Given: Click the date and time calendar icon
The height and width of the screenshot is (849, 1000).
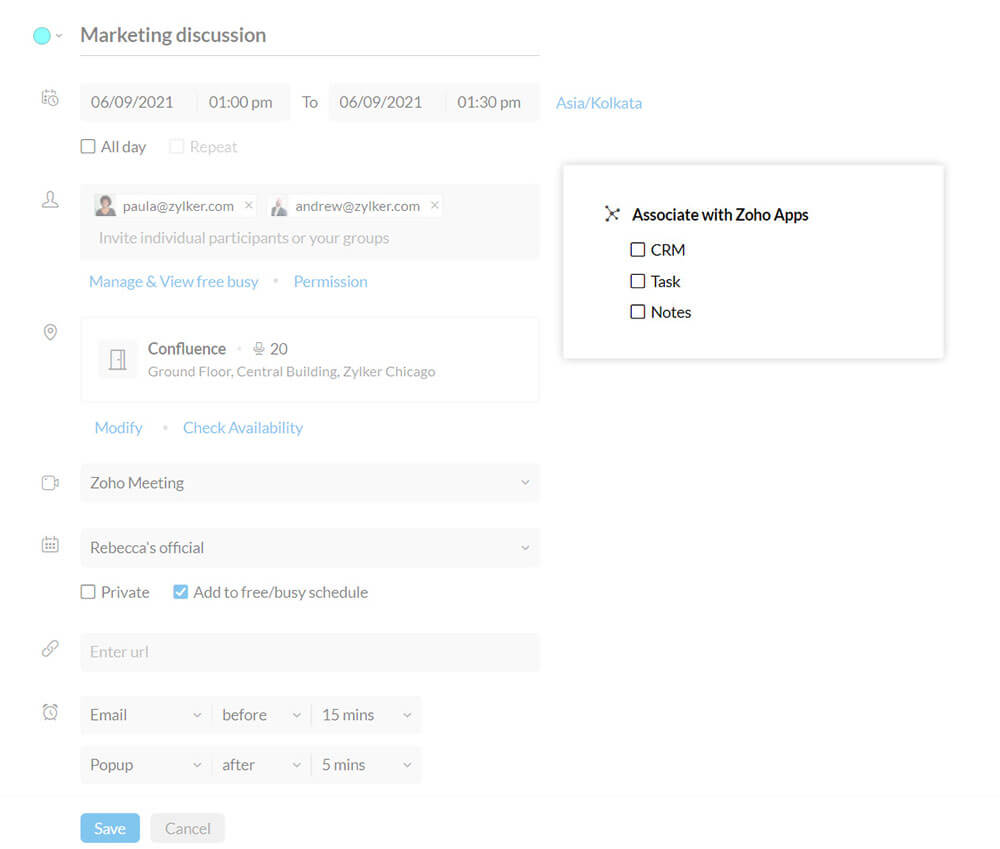Looking at the screenshot, I should 49,98.
